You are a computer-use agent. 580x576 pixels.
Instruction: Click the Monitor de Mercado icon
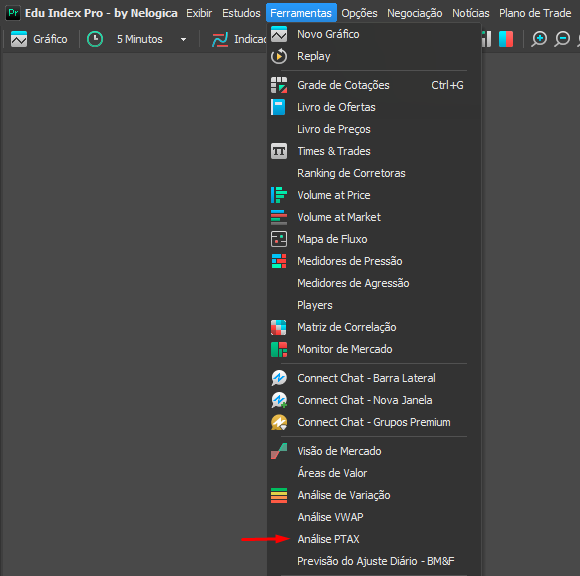click(279, 349)
